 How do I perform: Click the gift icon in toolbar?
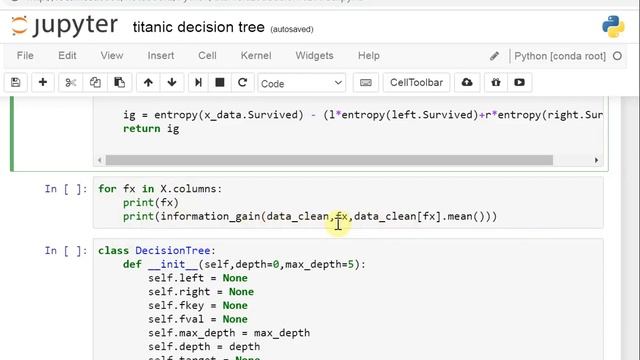[496, 82]
